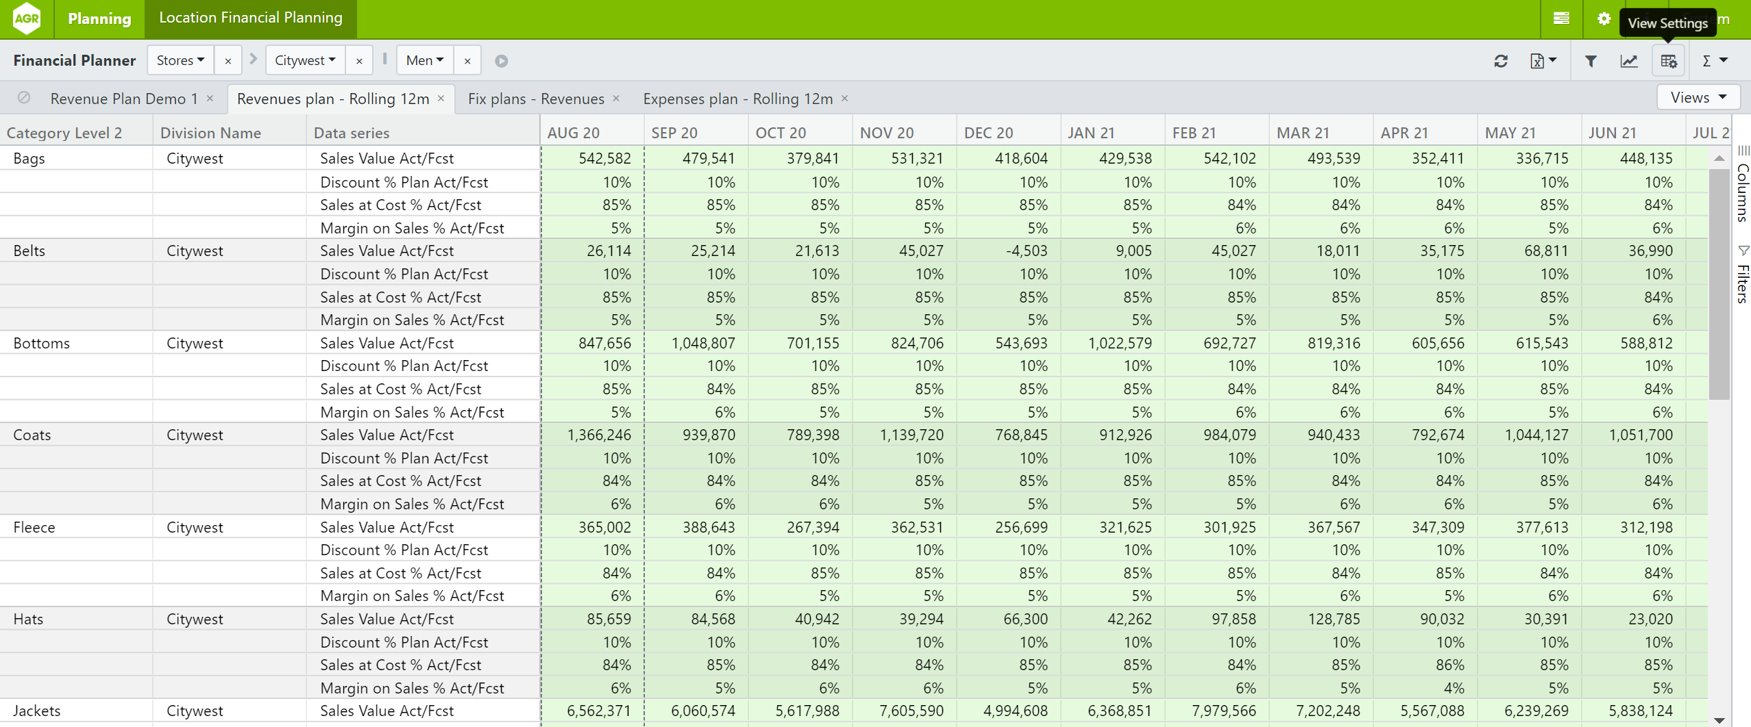Close the Revenue Plan Demo 1 tab
The height and width of the screenshot is (727, 1751).
(210, 98)
